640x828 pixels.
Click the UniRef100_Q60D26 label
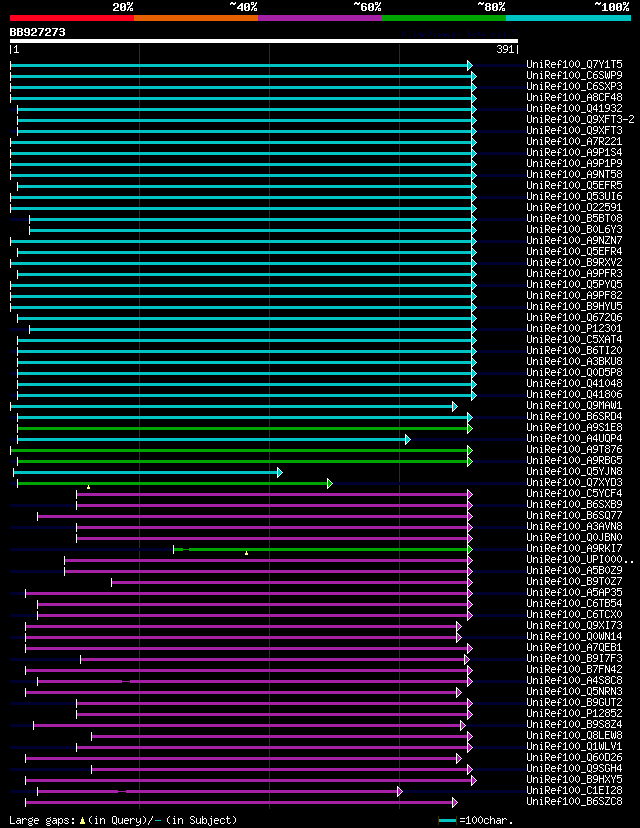[x=574, y=757]
